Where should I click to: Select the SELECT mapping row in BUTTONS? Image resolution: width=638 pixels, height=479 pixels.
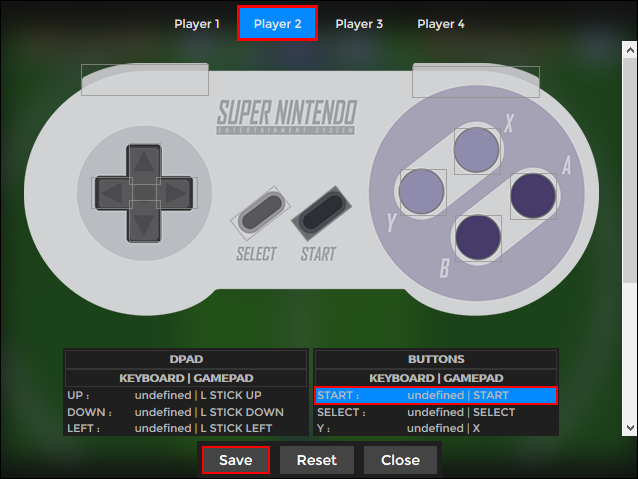coord(436,412)
